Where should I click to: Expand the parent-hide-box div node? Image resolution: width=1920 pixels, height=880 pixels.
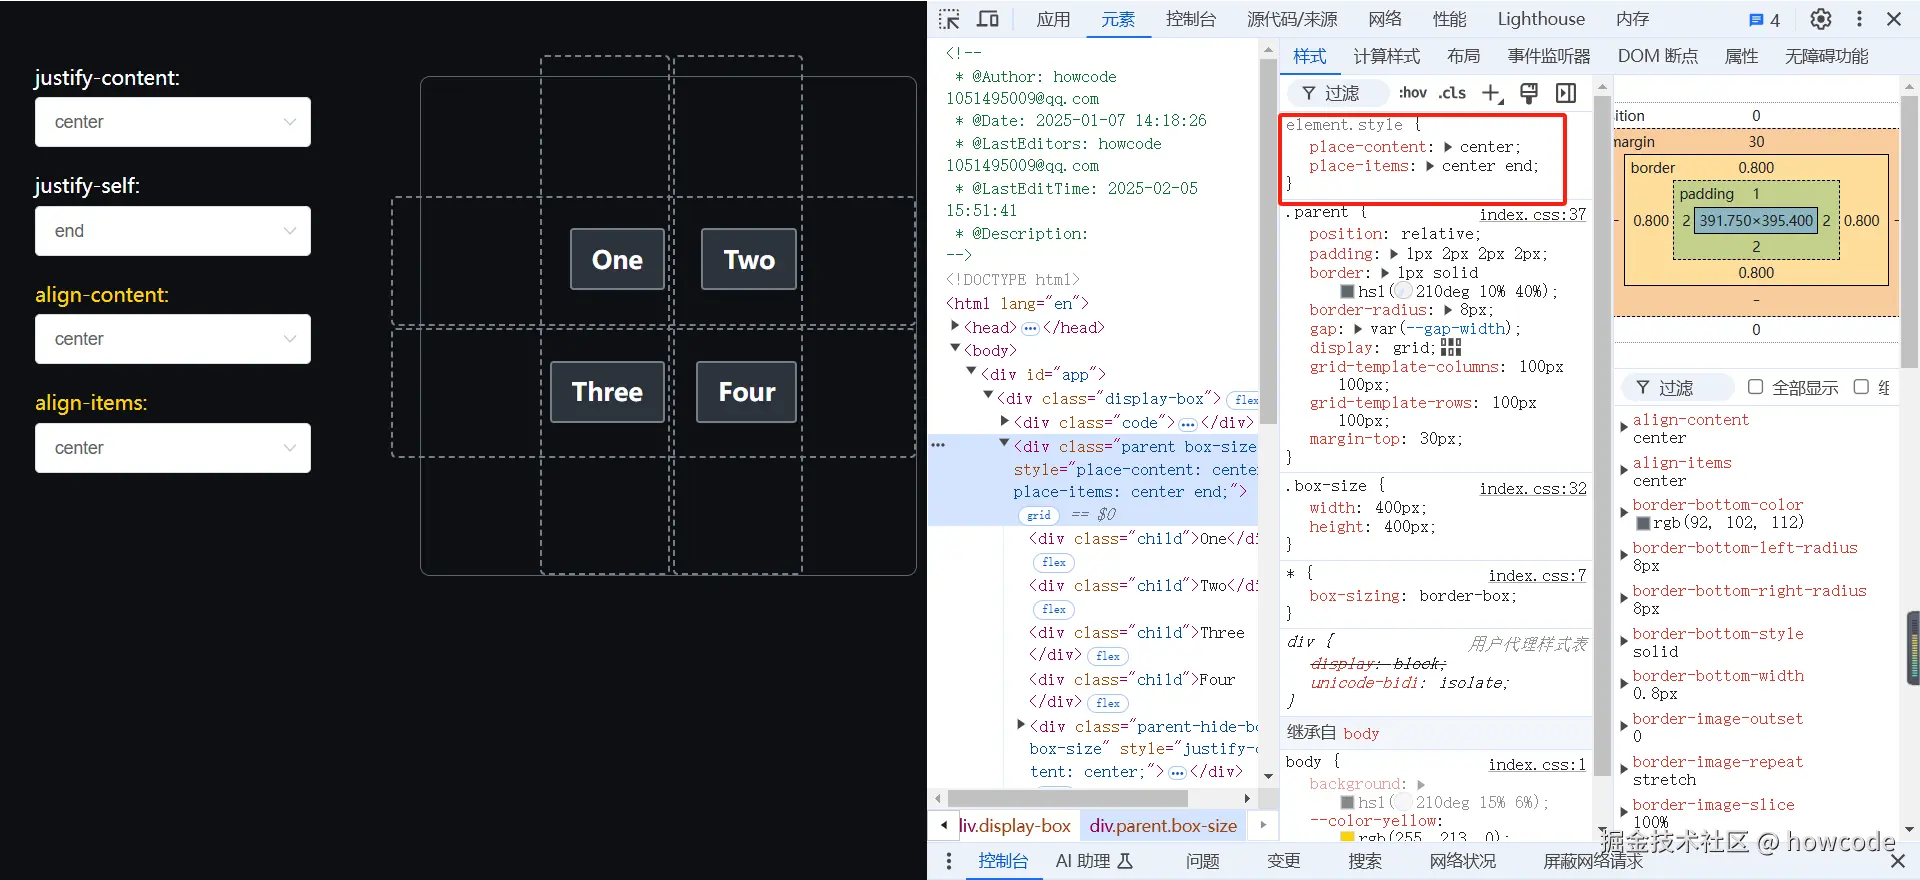pos(1021,725)
